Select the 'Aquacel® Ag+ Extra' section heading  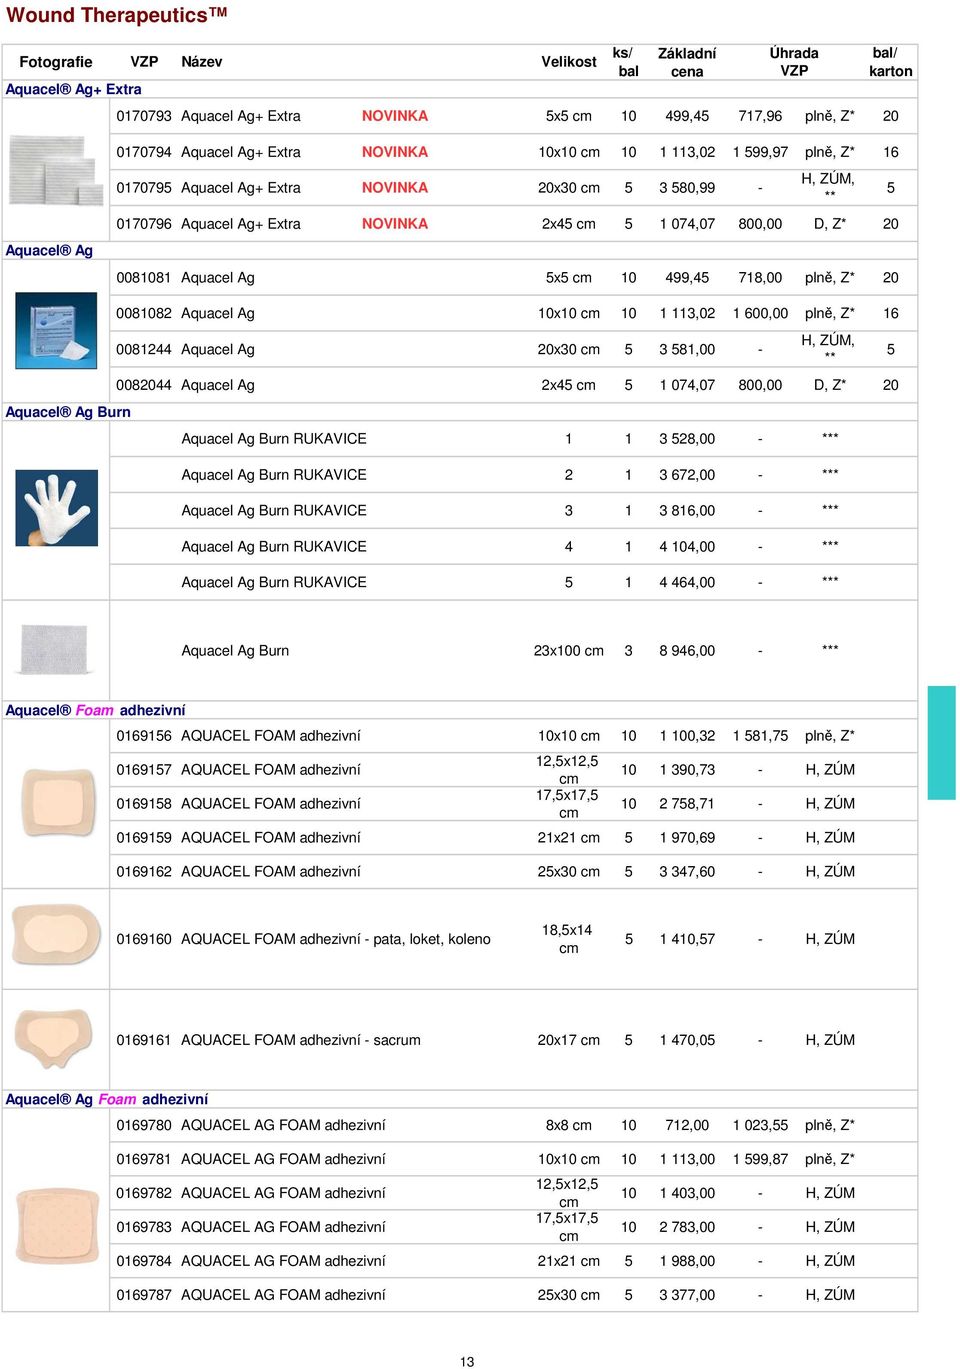(x=73, y=89)
